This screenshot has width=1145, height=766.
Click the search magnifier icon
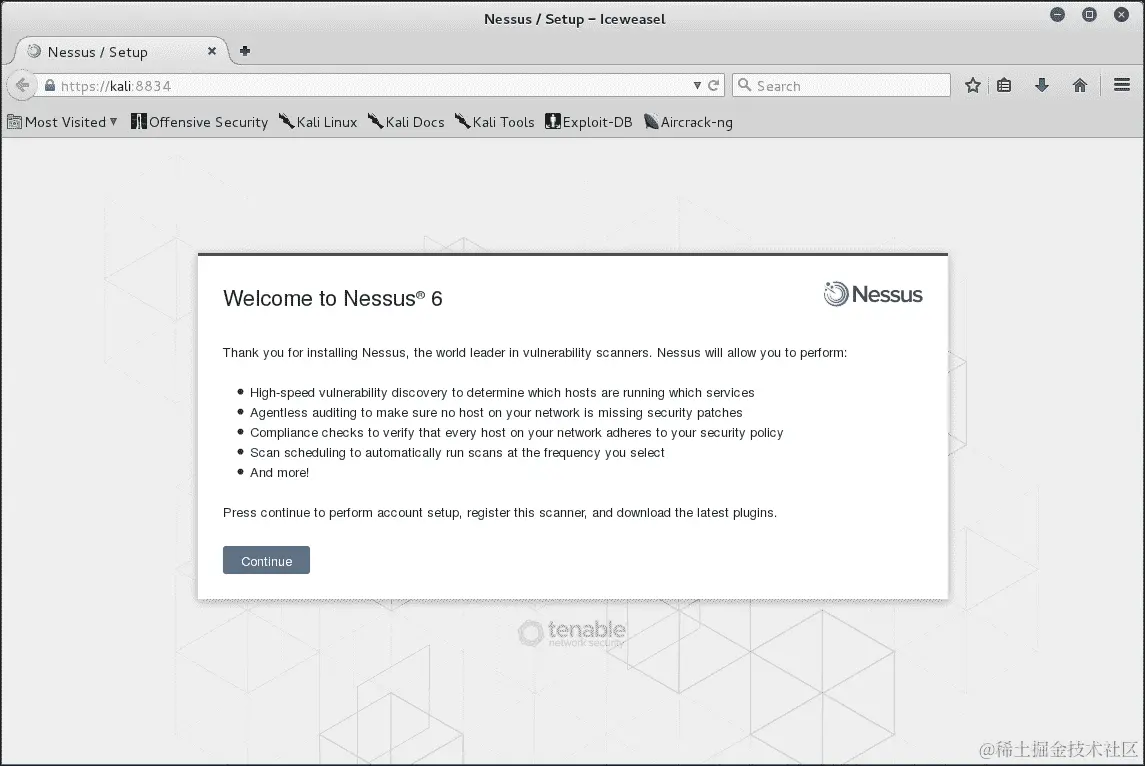click(x=744, y=85)
